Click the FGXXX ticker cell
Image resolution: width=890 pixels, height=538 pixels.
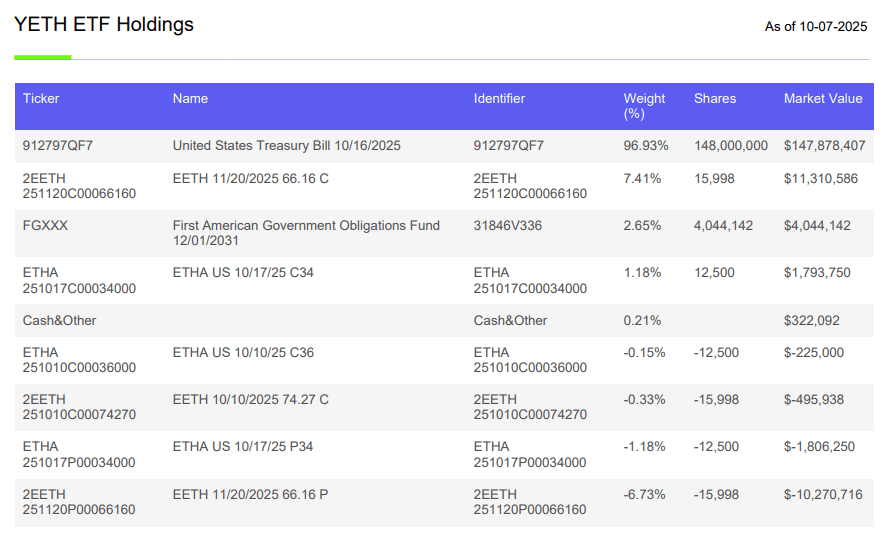click(x=46, y=226)
